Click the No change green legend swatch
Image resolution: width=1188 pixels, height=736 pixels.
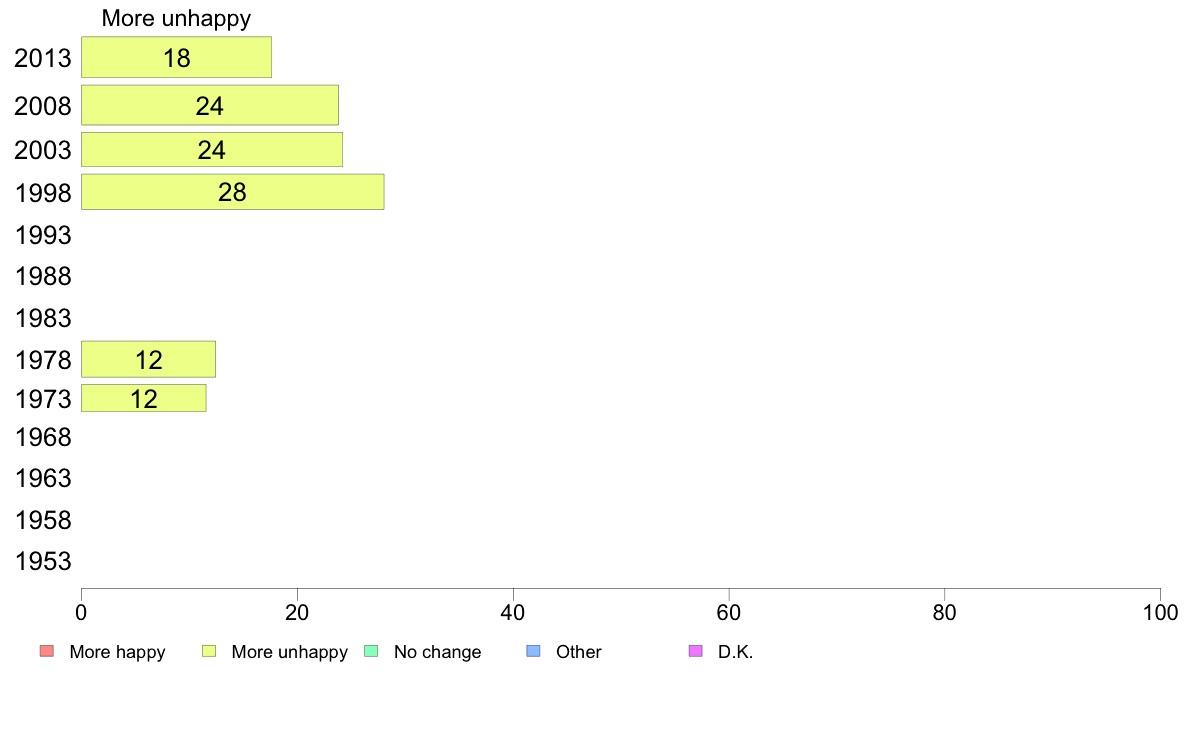coord(371,651)
